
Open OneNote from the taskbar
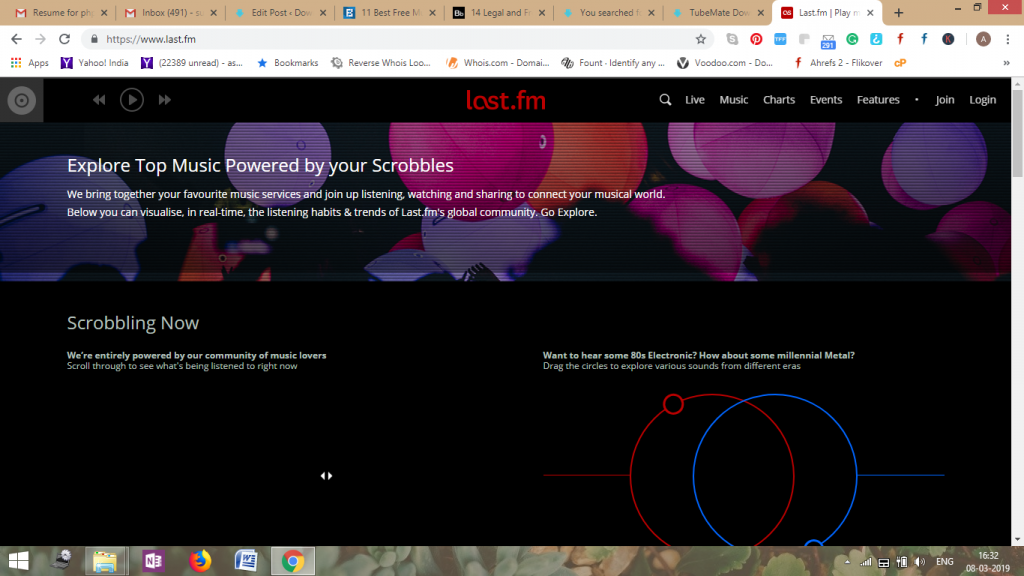[153, 561]
